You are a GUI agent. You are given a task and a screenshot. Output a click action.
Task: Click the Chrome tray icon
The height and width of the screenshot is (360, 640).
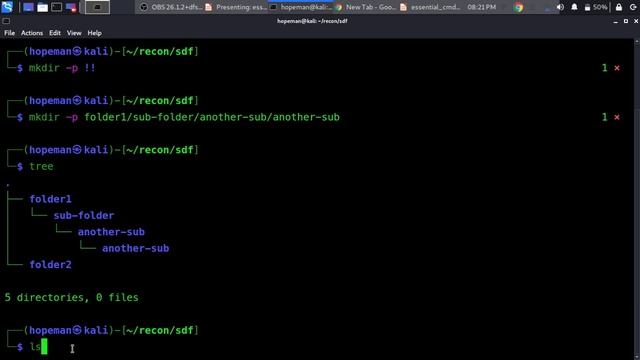coord(519,7)
